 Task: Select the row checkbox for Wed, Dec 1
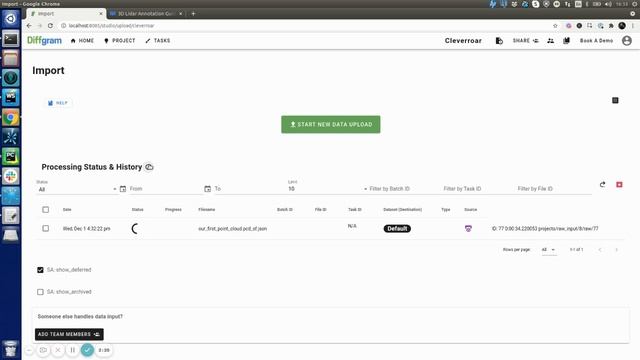(45, 228)
